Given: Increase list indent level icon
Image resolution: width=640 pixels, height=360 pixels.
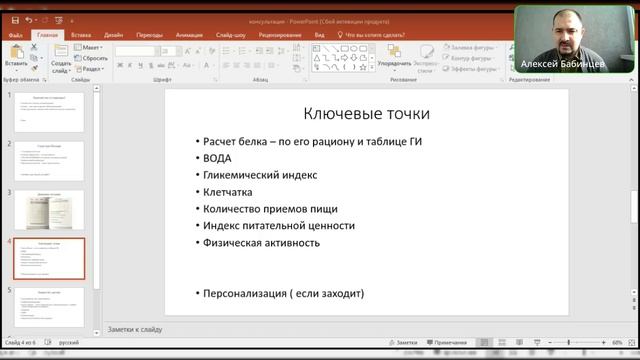Looking at the screenshot, I should (269, 51).
